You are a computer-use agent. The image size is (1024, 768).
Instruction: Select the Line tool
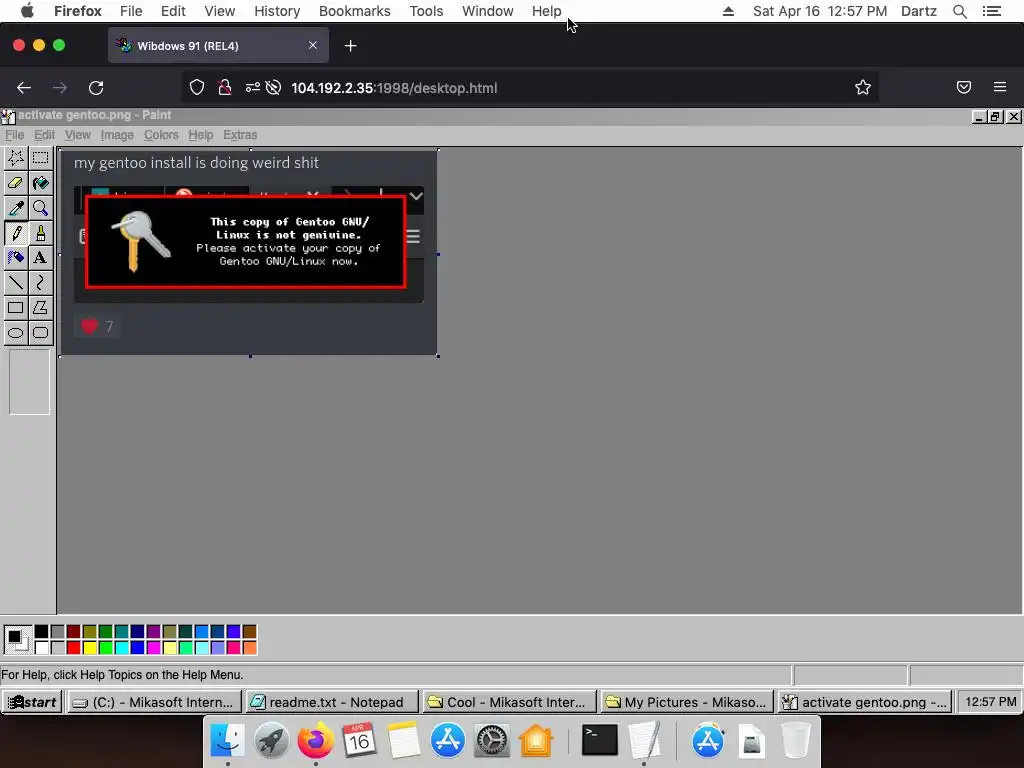[x=16, y=283]
